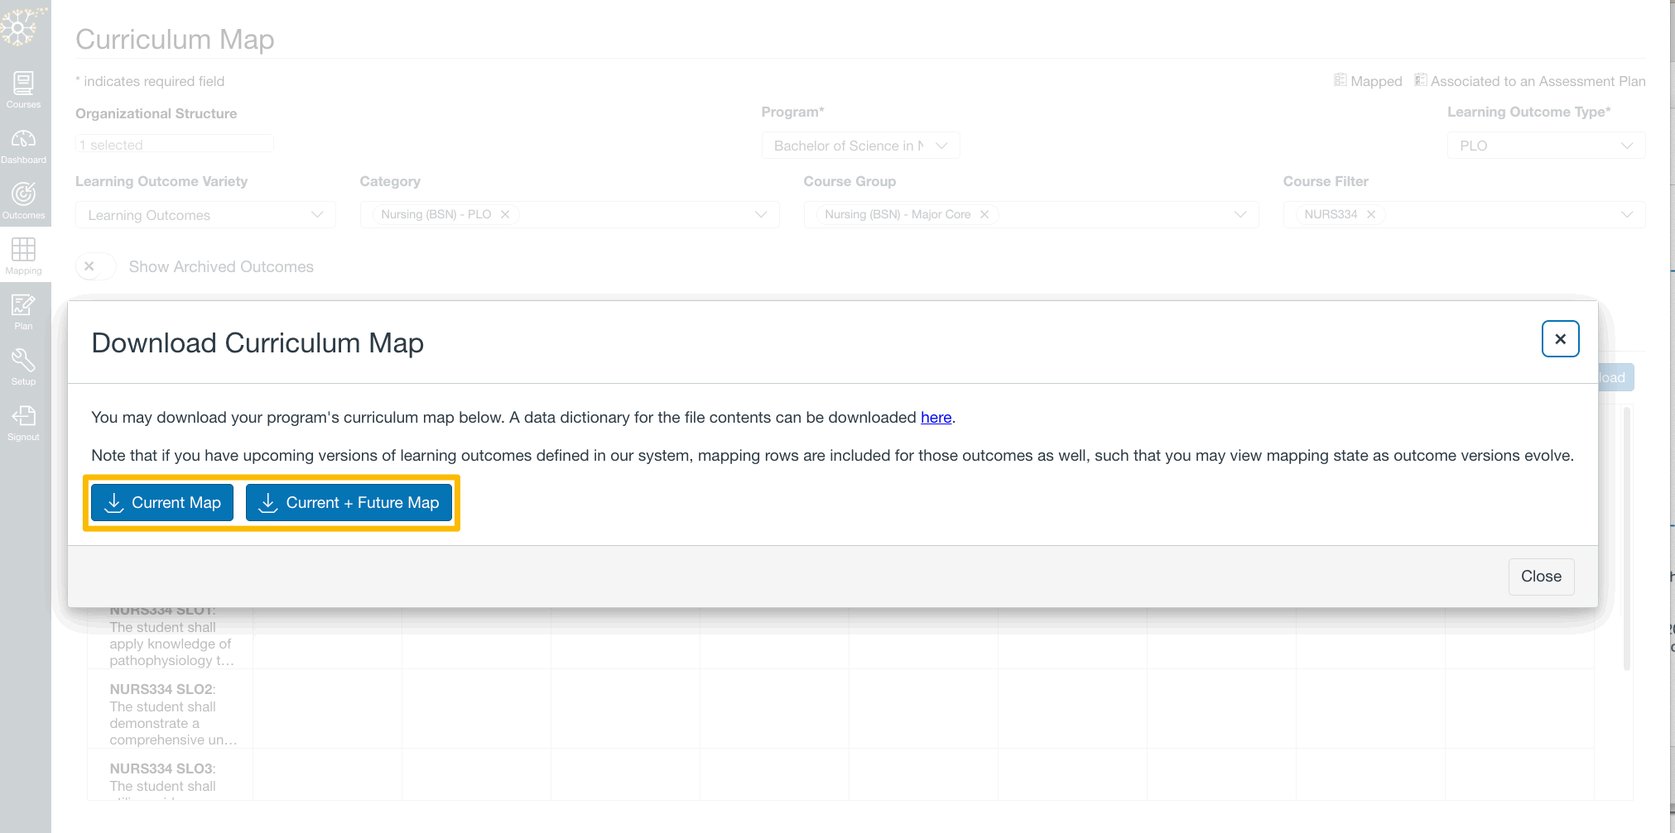Open Dashboard in the sidebar
Image resolution: width=1675 pixels, height=833 pixels.
[x=23, y=146]
